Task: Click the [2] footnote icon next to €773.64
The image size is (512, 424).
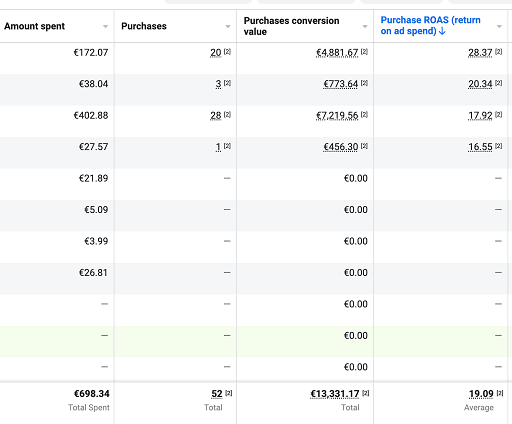Action: [x=364, y=83]
